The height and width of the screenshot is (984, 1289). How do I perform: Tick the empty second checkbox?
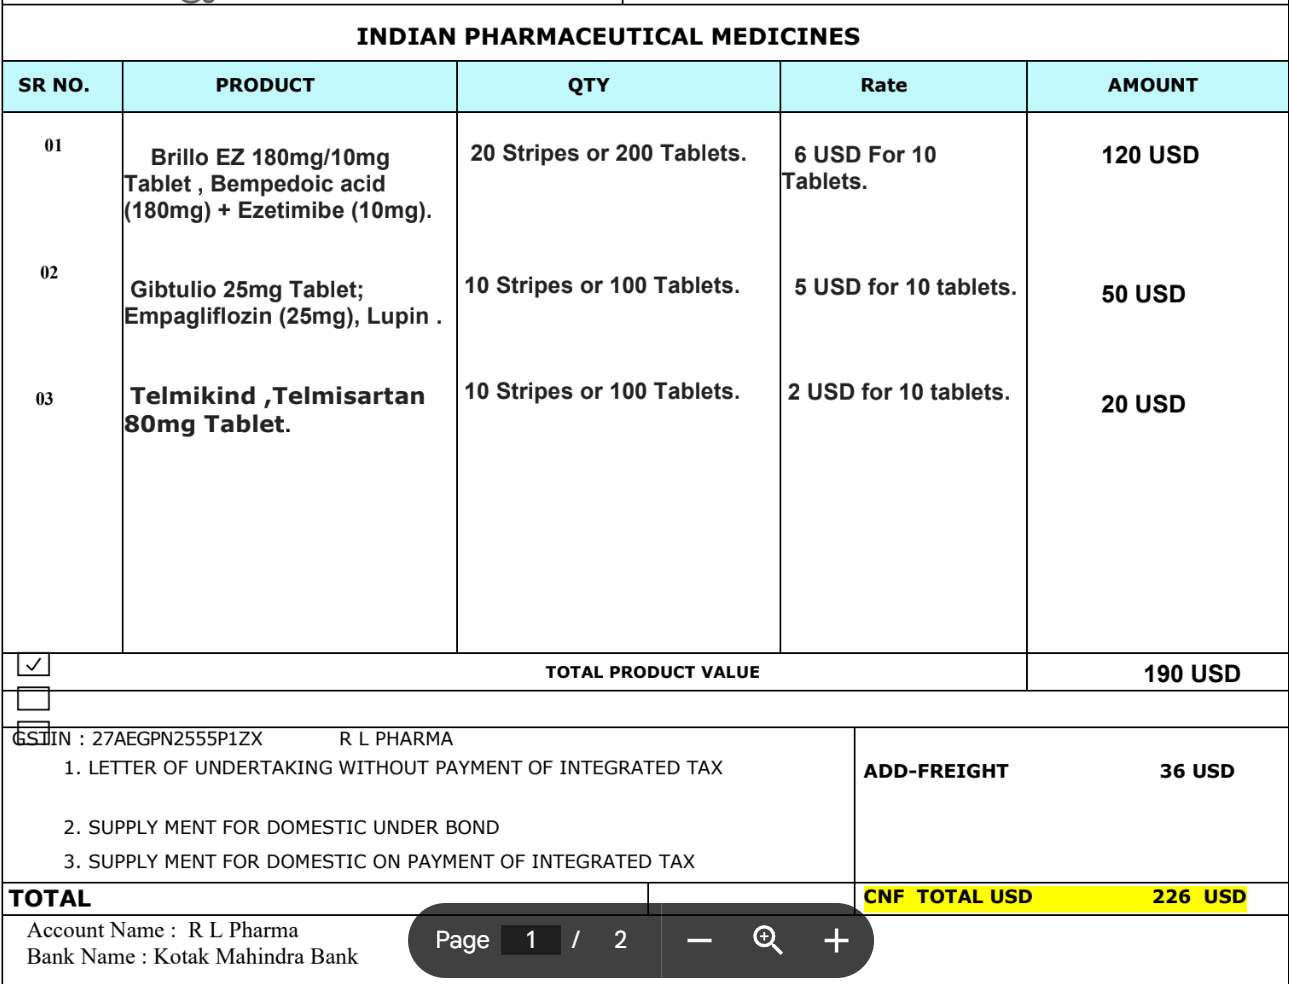point(34,699)
